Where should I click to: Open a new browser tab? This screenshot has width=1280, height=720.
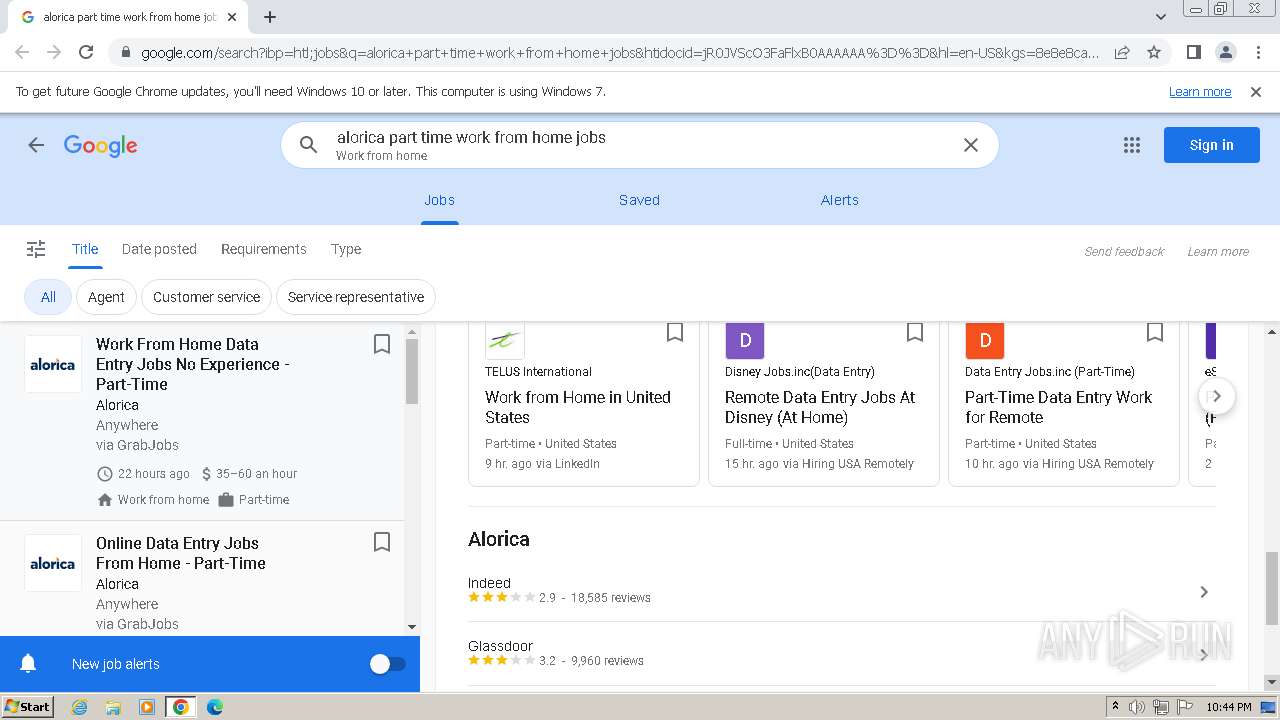click(270, 17)
